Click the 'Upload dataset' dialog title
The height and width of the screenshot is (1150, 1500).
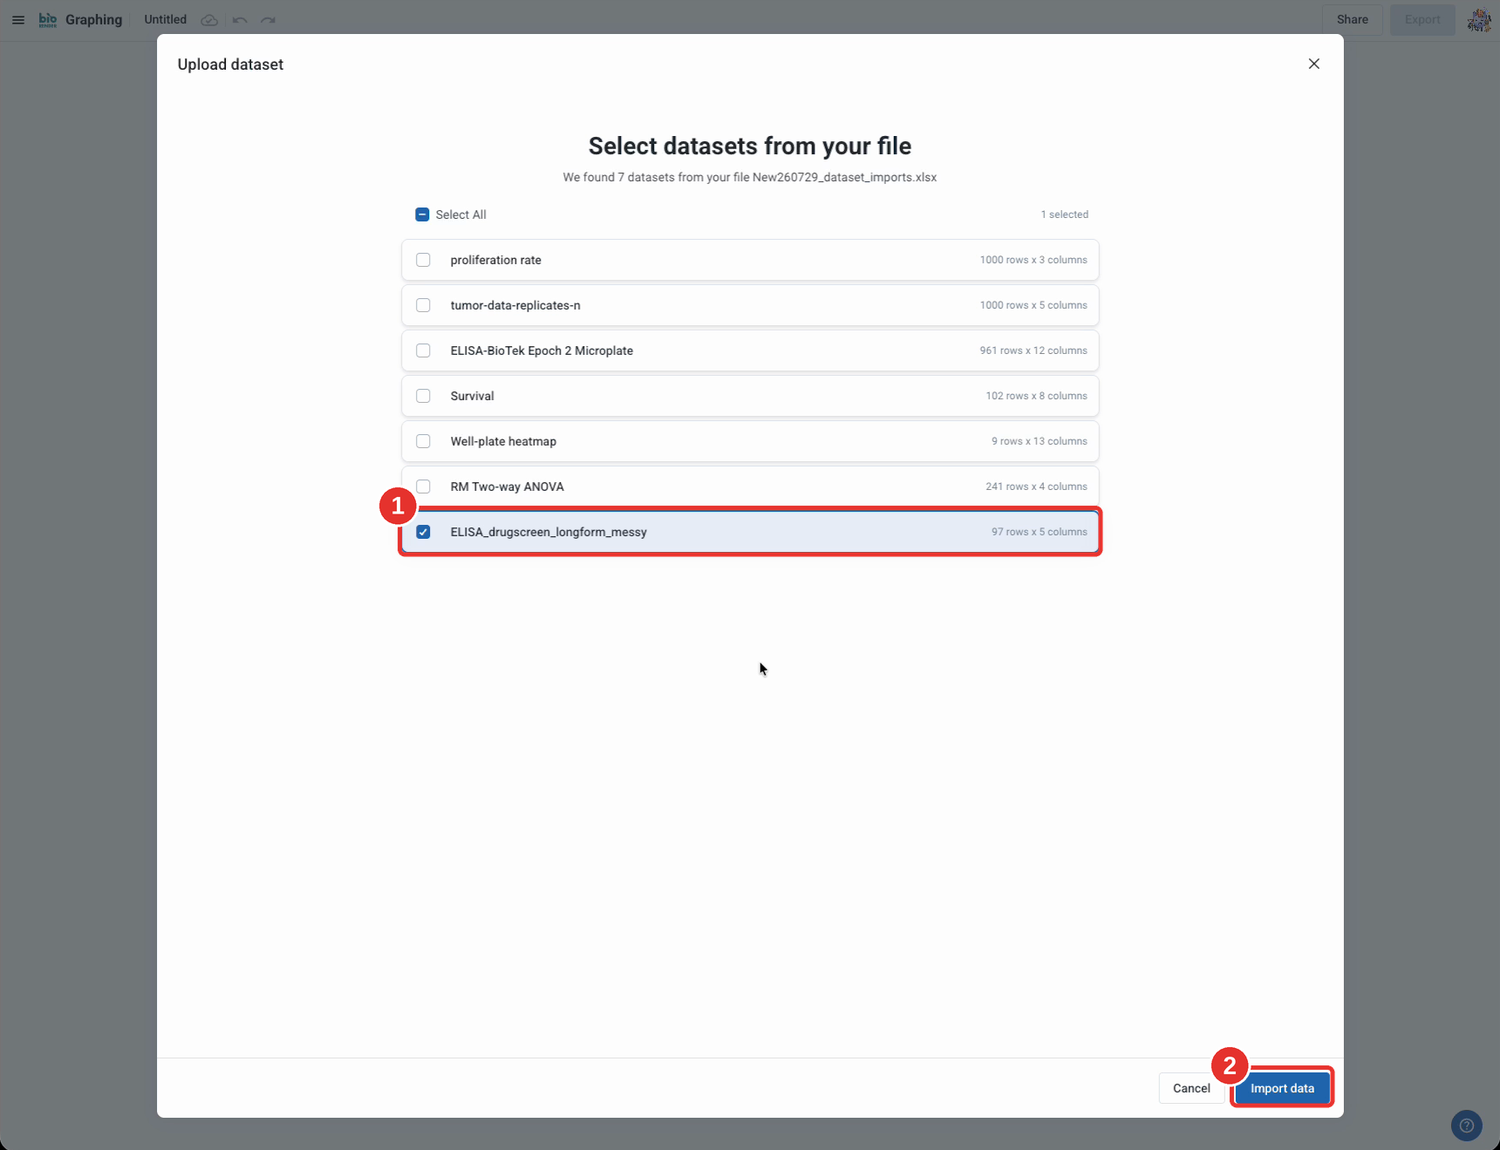(x=230, y=64)
